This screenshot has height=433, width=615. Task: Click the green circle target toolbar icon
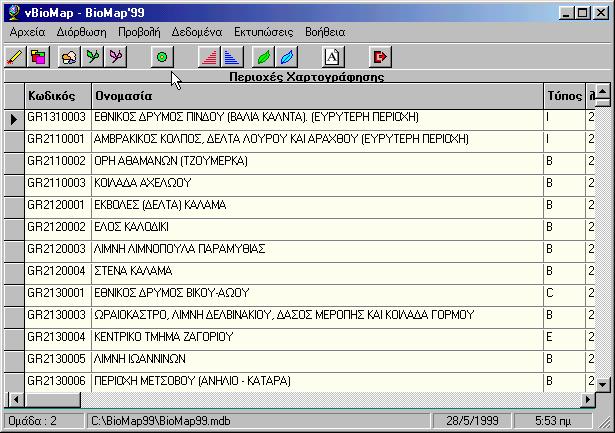point(162,57)
